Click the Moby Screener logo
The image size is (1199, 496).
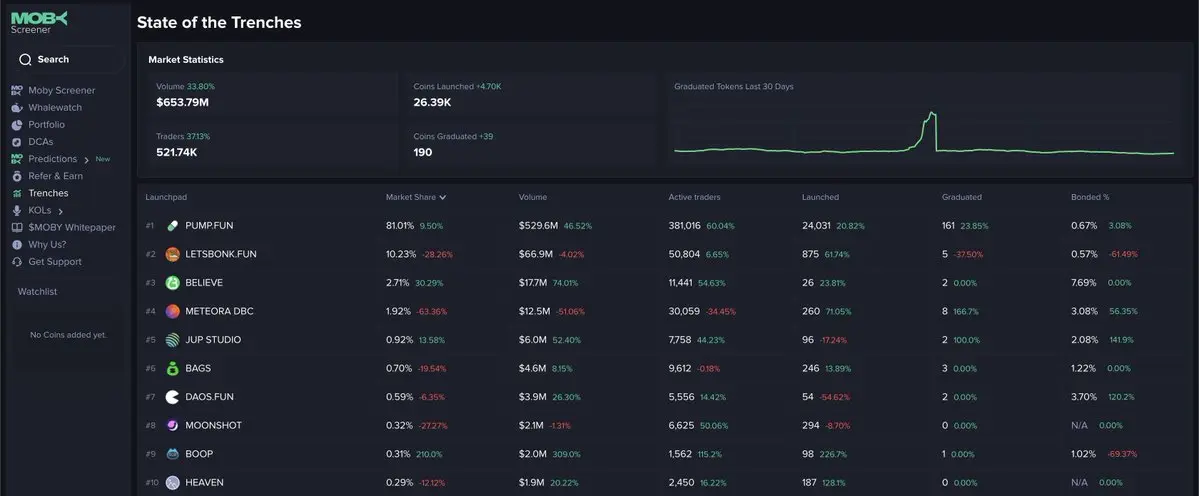point(39,22)
